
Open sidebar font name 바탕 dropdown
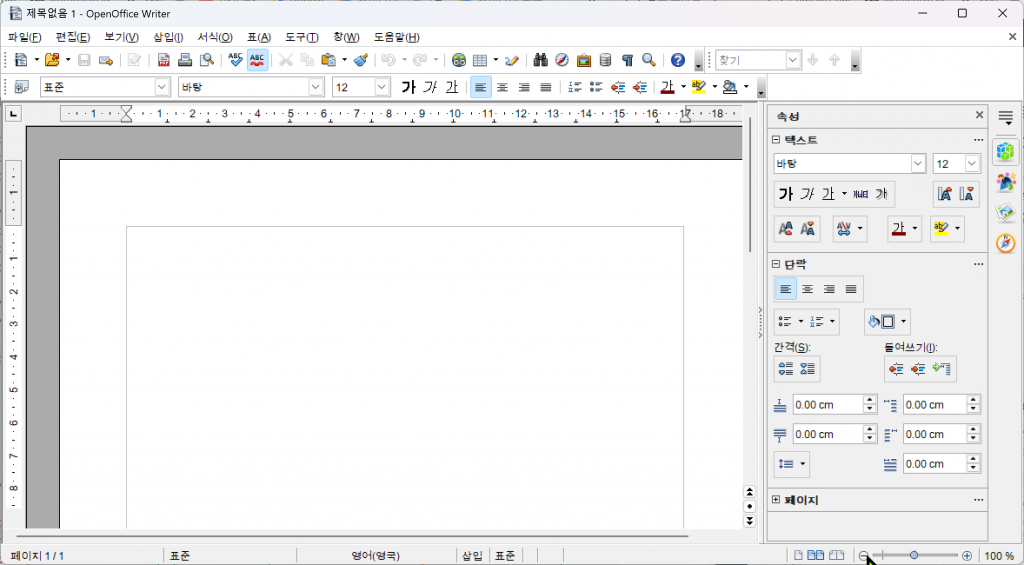pos(918,164)
